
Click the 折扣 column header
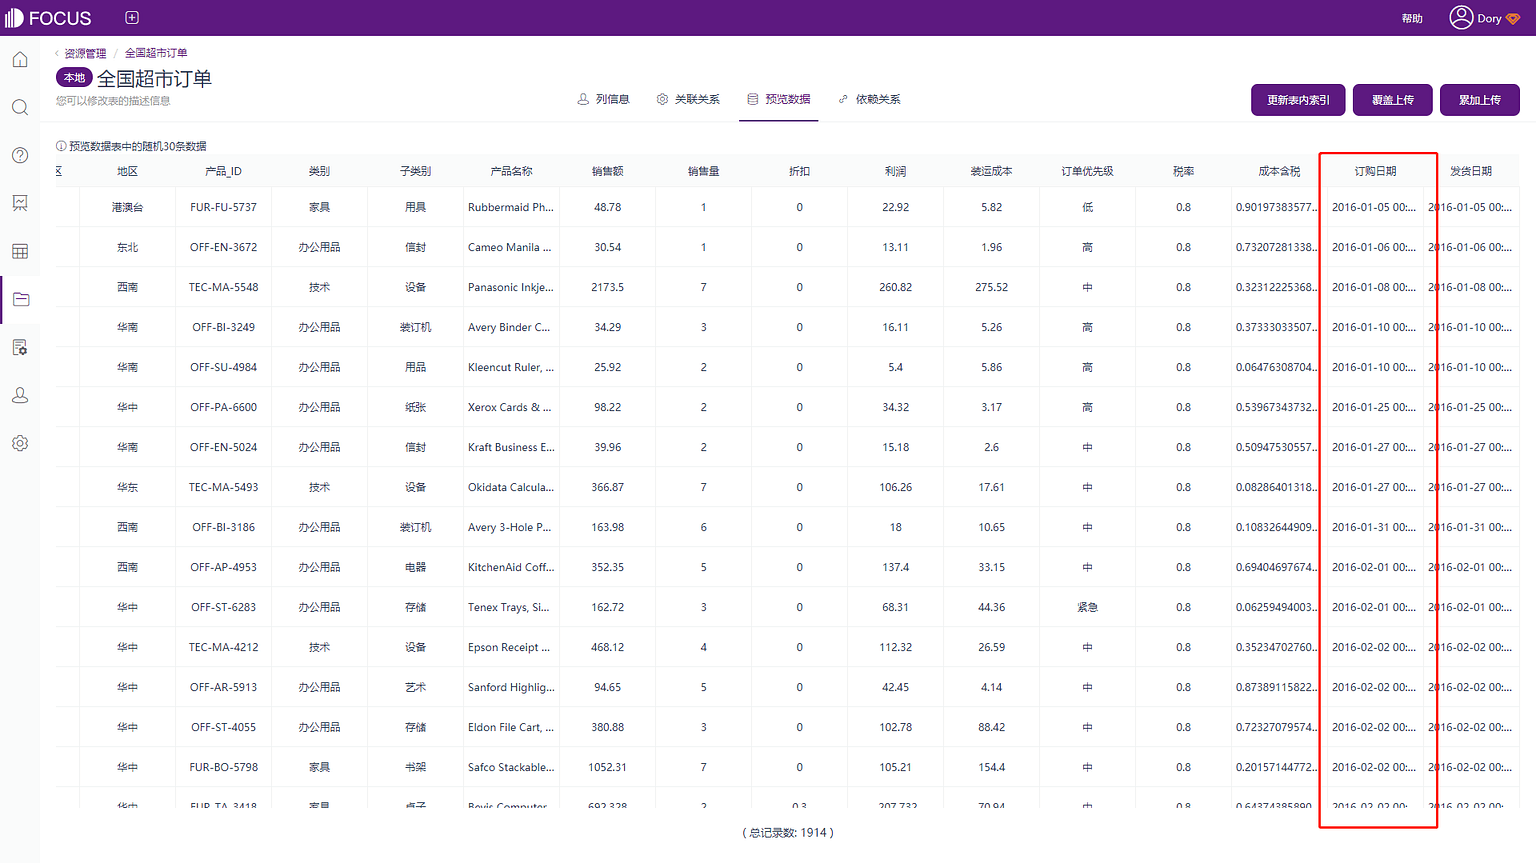[x=799, y=171]
